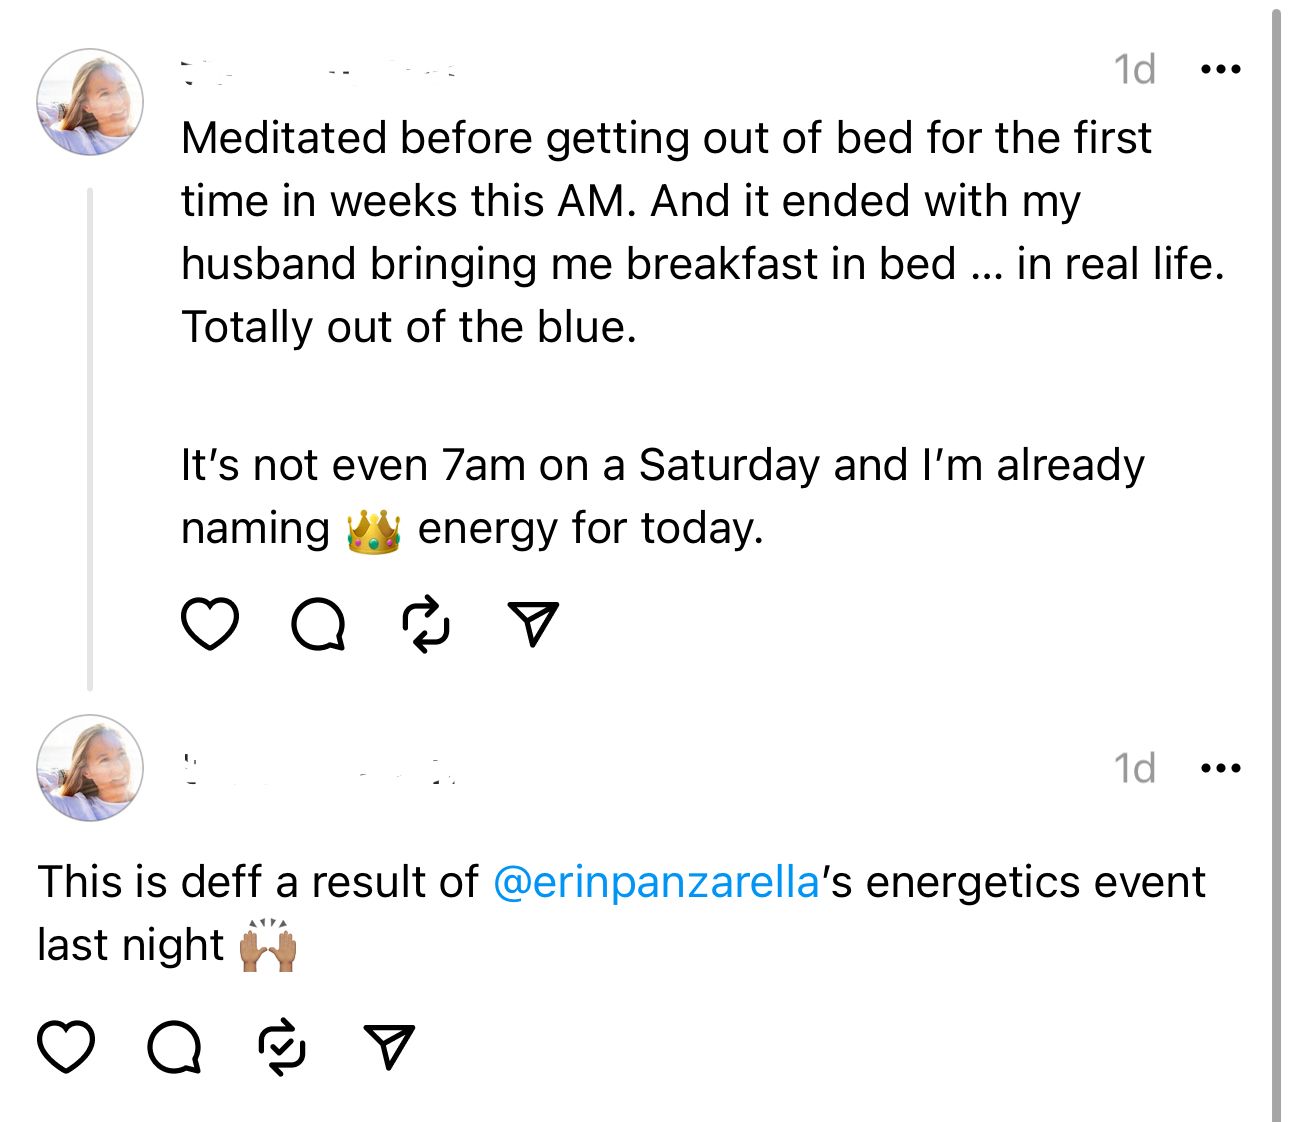Click the blurred username above the energetics reply
The width and height of the screenshot is (1290, 1122).
click(x=320, y=769)
